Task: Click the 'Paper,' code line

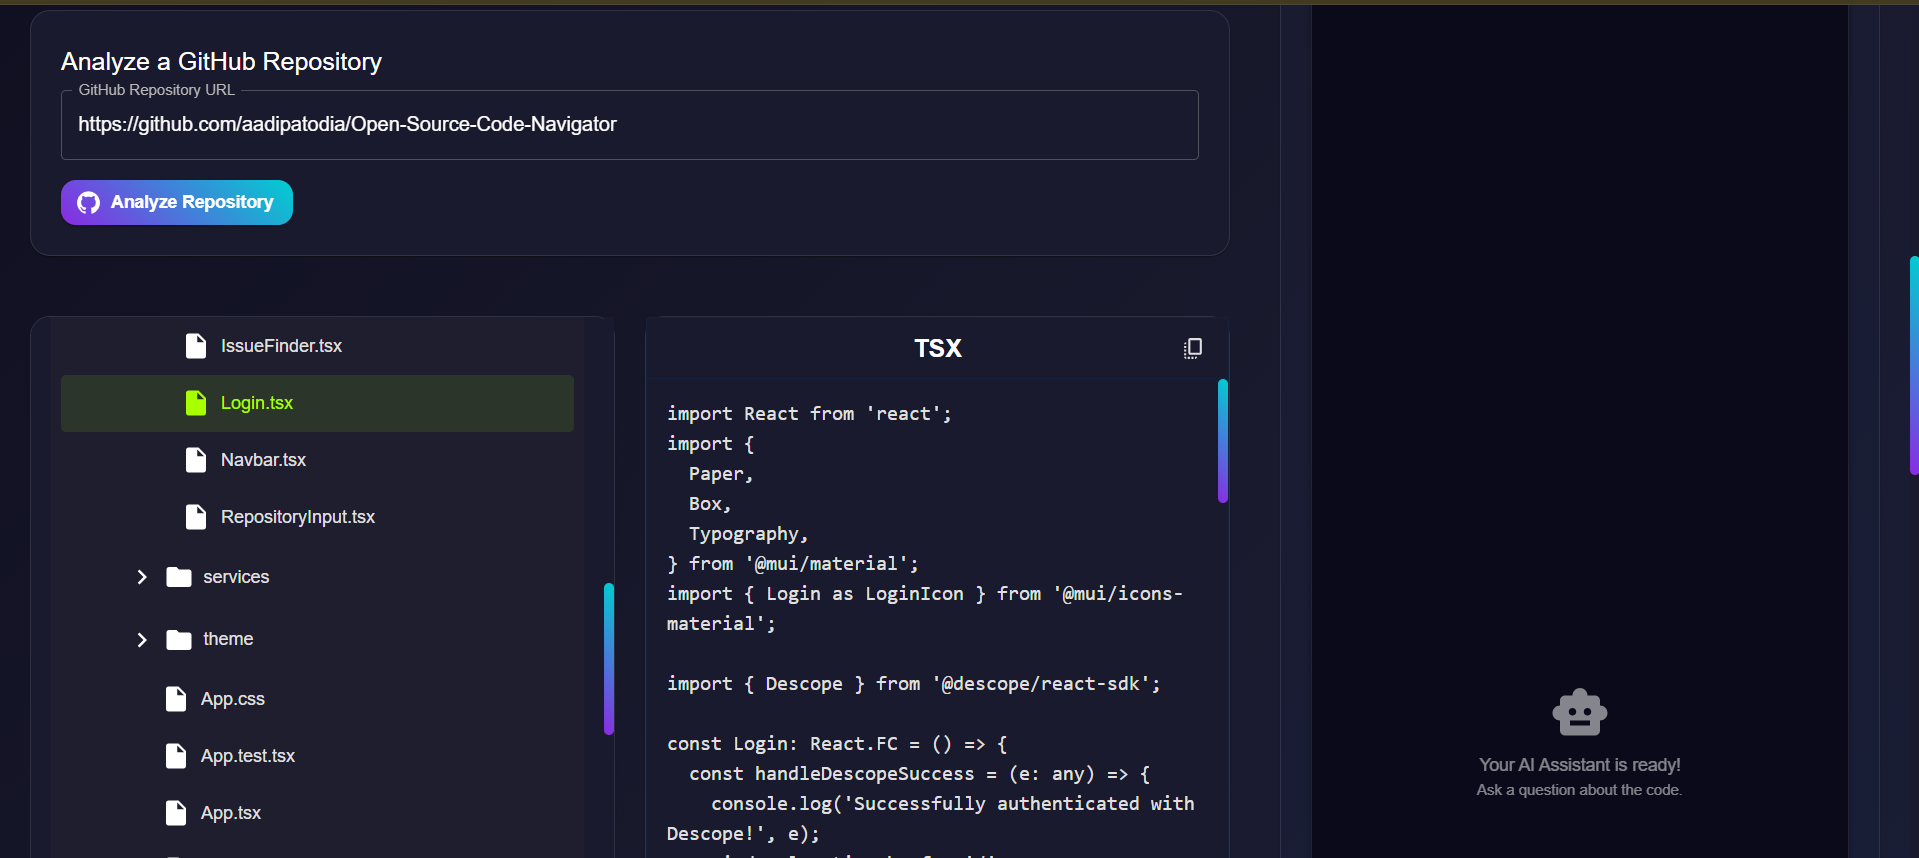Action: 721,474
